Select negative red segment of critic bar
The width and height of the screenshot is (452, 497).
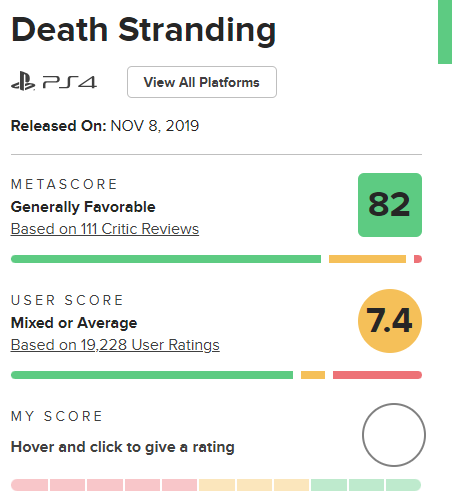(418, 259)
